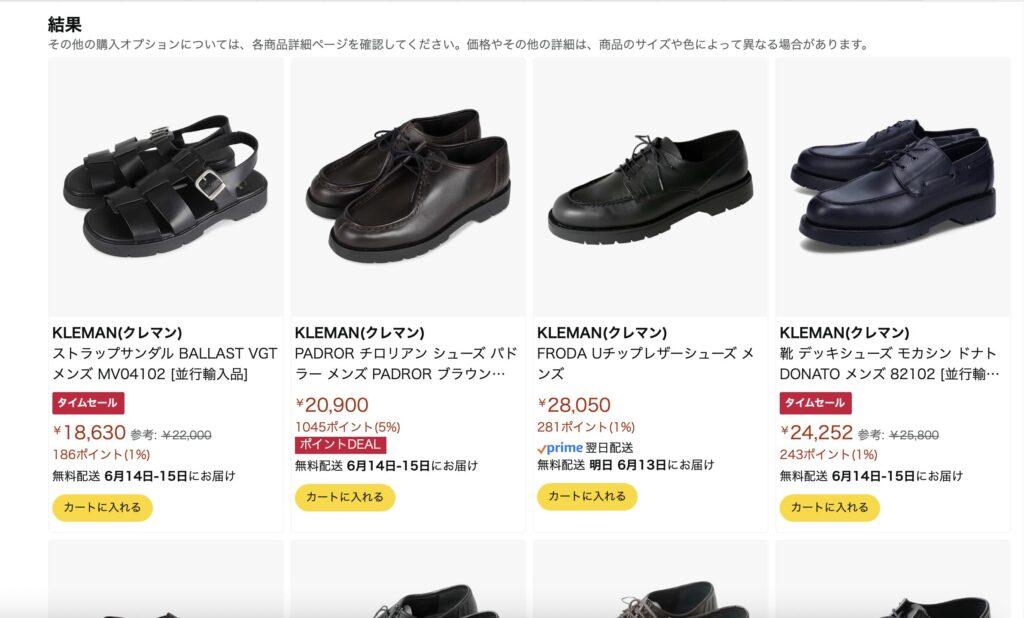Click the 1045ポイント(5%) text
Image resolution: width=1024 pixels, height=618 pixels.
point(347,427)
